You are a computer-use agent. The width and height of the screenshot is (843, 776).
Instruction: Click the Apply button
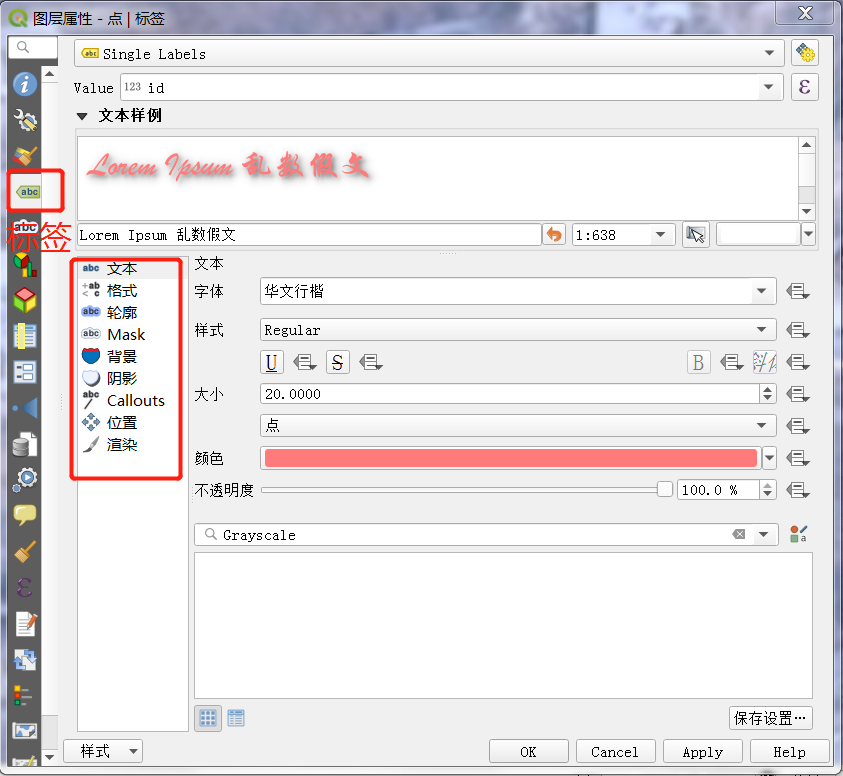coord(702,752)
